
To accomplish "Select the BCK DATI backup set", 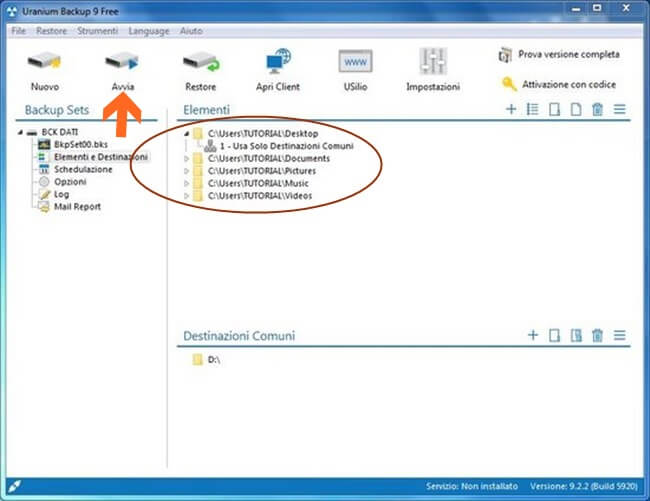I will [x=59, y=132].
